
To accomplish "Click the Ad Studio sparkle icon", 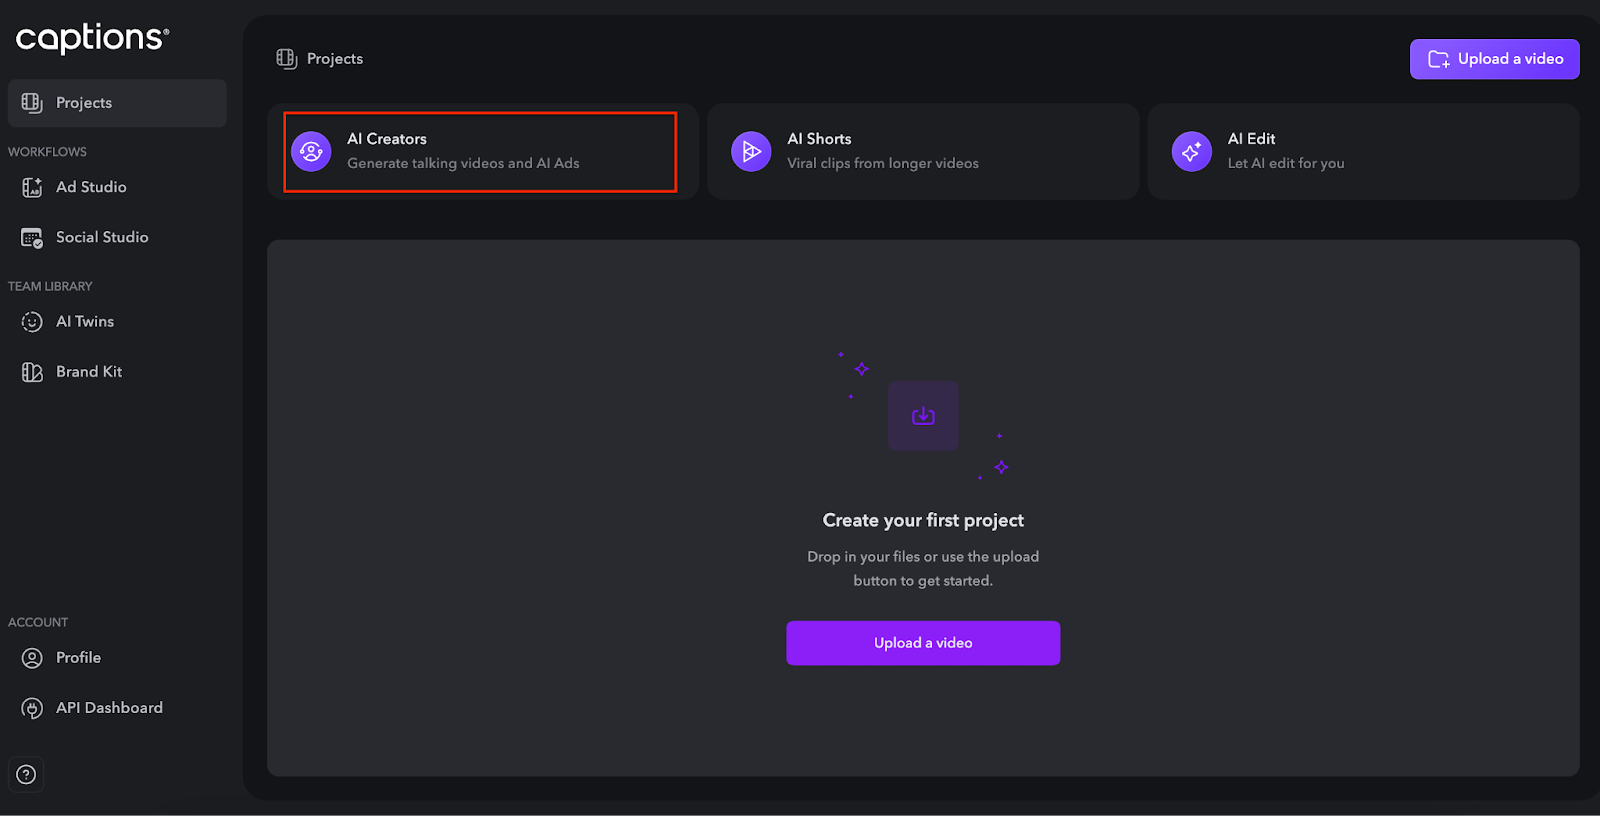I will pyautogui.click(x=32, y=187).
